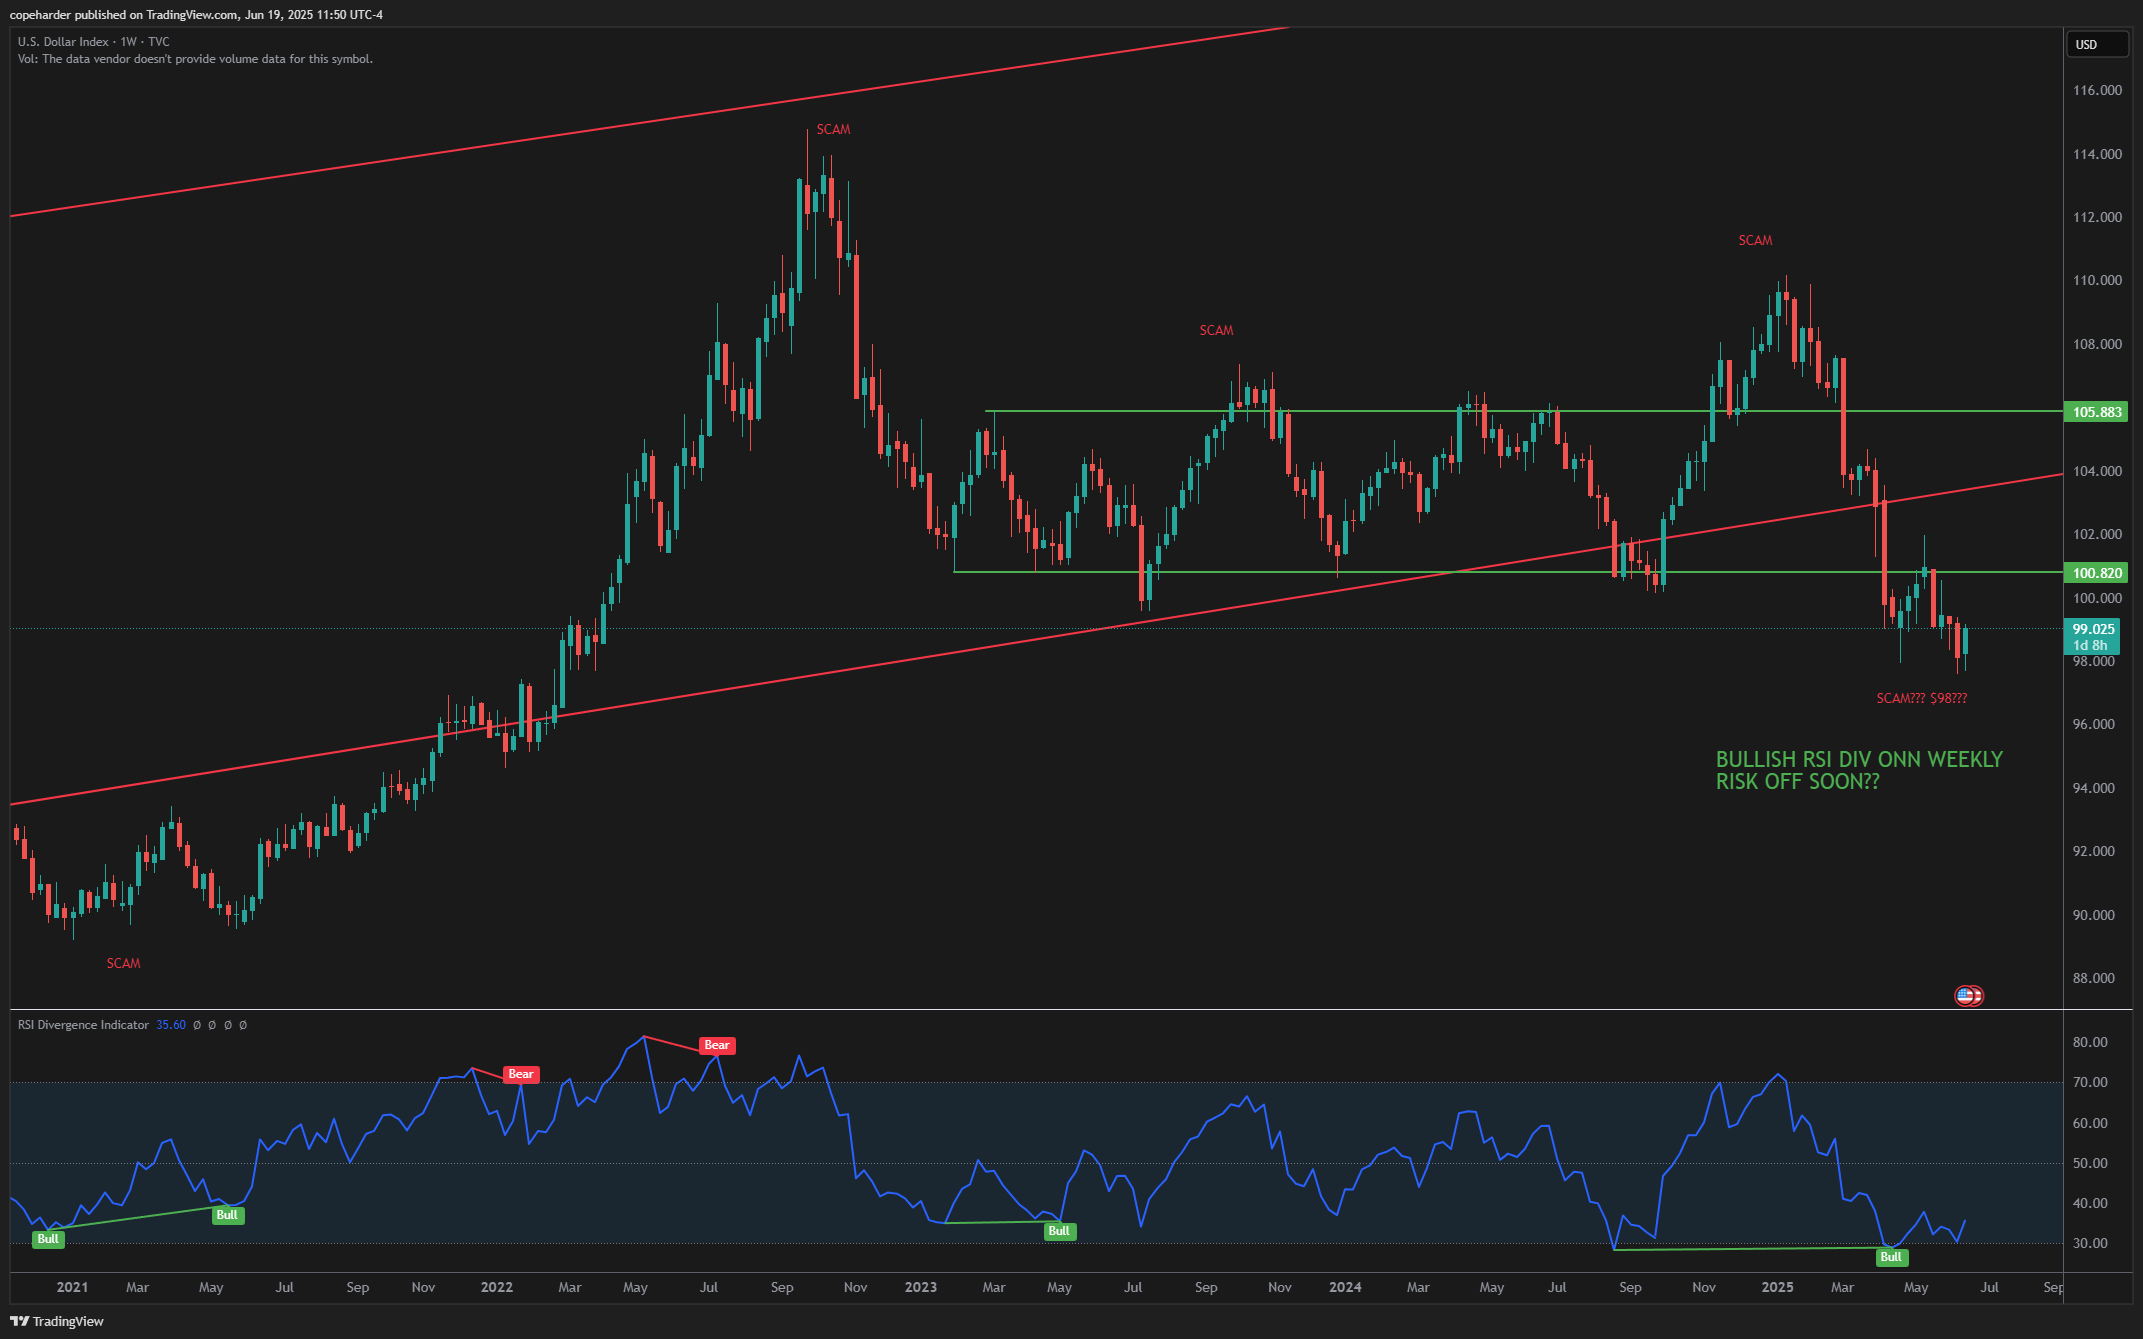Open the USD currency selector
Viewport: 2143px width, 1339px height.
click(x=2097, y=44)
